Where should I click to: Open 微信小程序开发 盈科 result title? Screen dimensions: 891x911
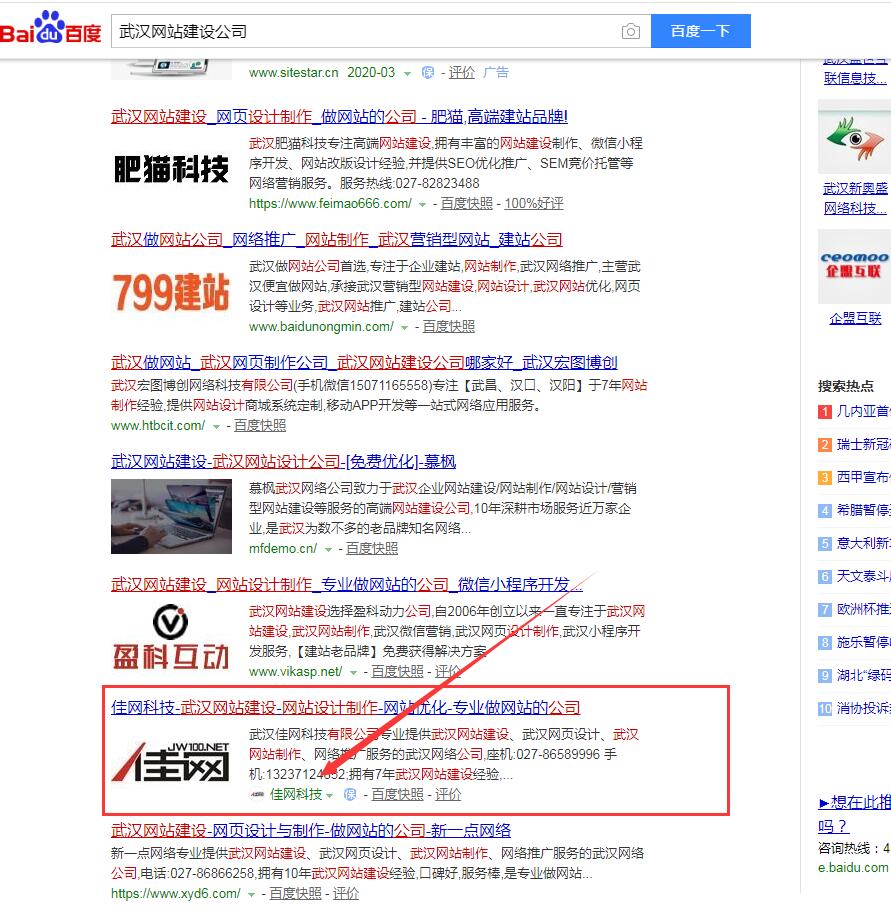(347, 585)
